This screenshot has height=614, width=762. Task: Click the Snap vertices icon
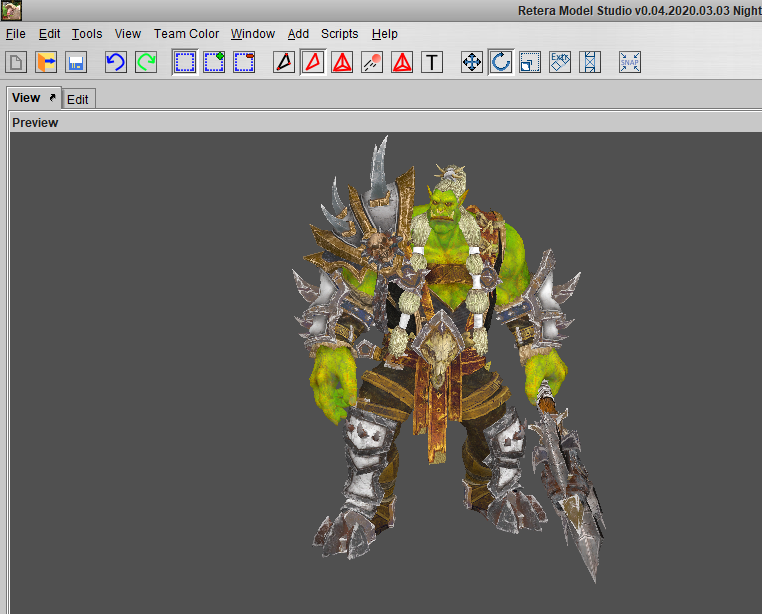coord(630,62)
